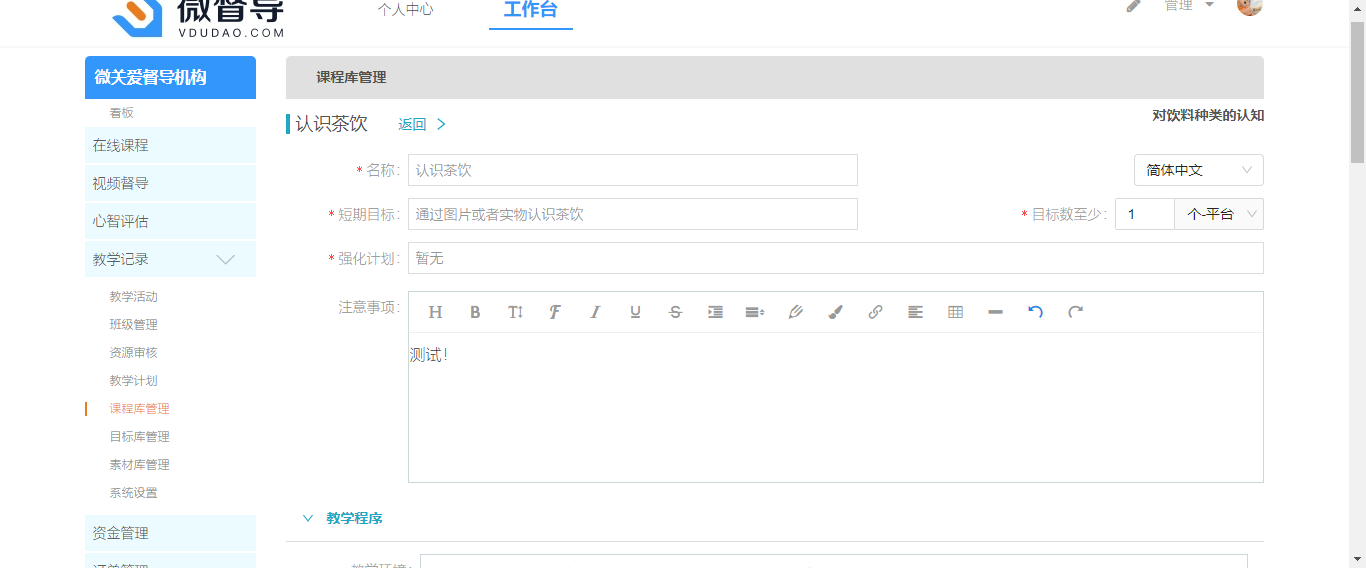Insert a hyperlink via link icon

click(875, 312)
